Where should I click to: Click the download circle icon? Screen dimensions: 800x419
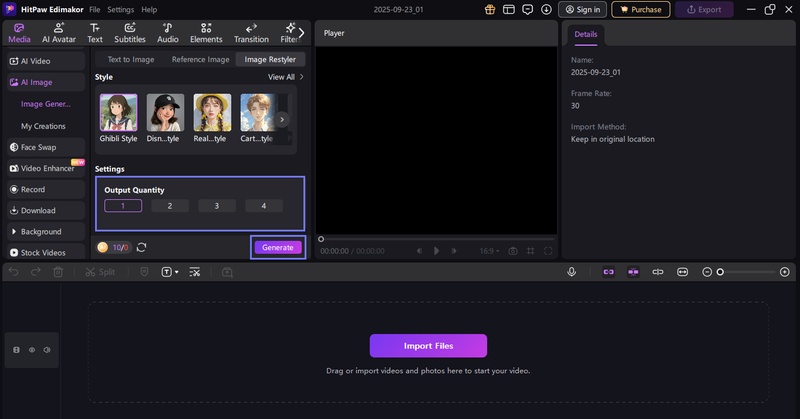(546, 9)
